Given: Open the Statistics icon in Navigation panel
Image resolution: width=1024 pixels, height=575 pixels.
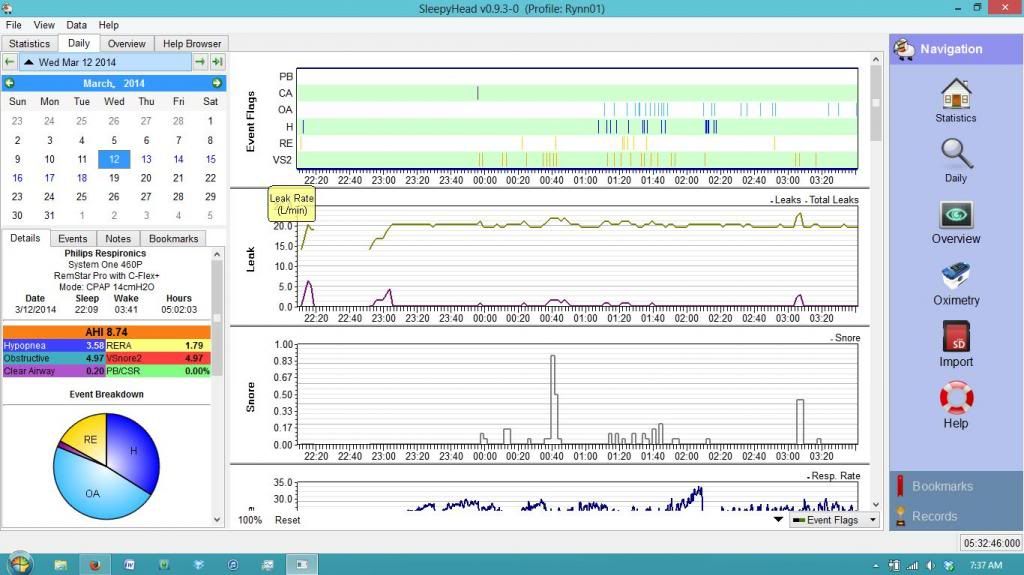Looking at the screenshot, I should 955,95.
